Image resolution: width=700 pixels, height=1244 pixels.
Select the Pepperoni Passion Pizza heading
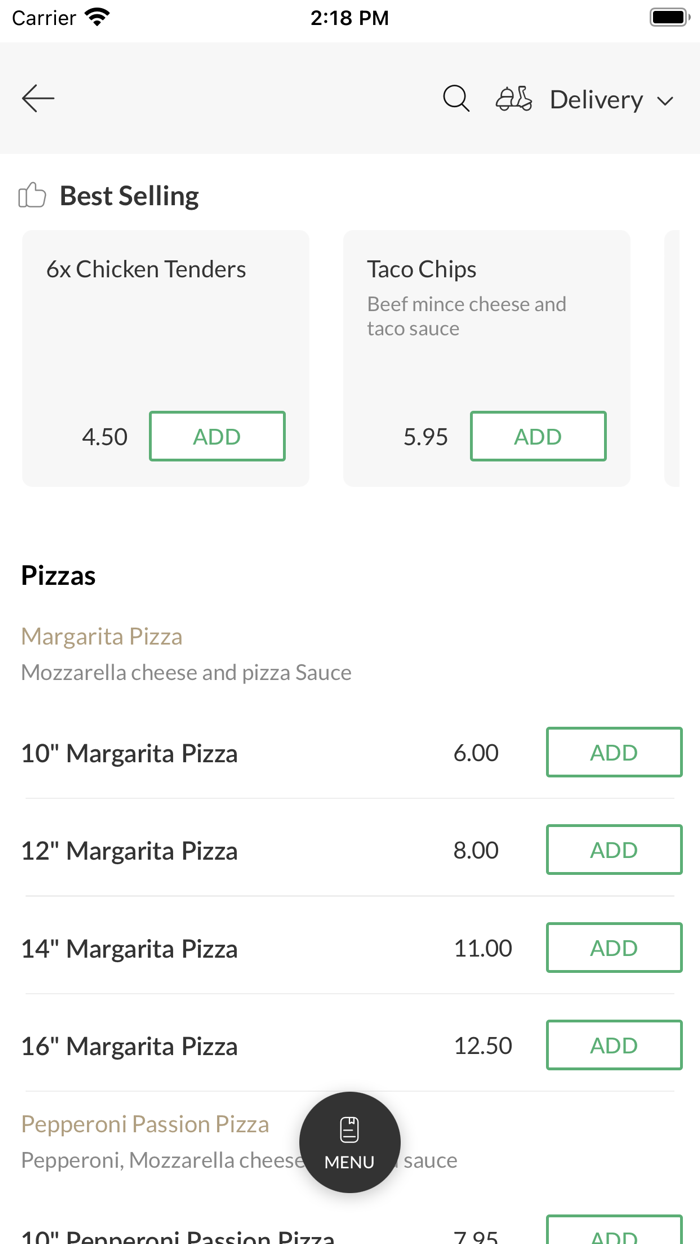[145, 1124]
